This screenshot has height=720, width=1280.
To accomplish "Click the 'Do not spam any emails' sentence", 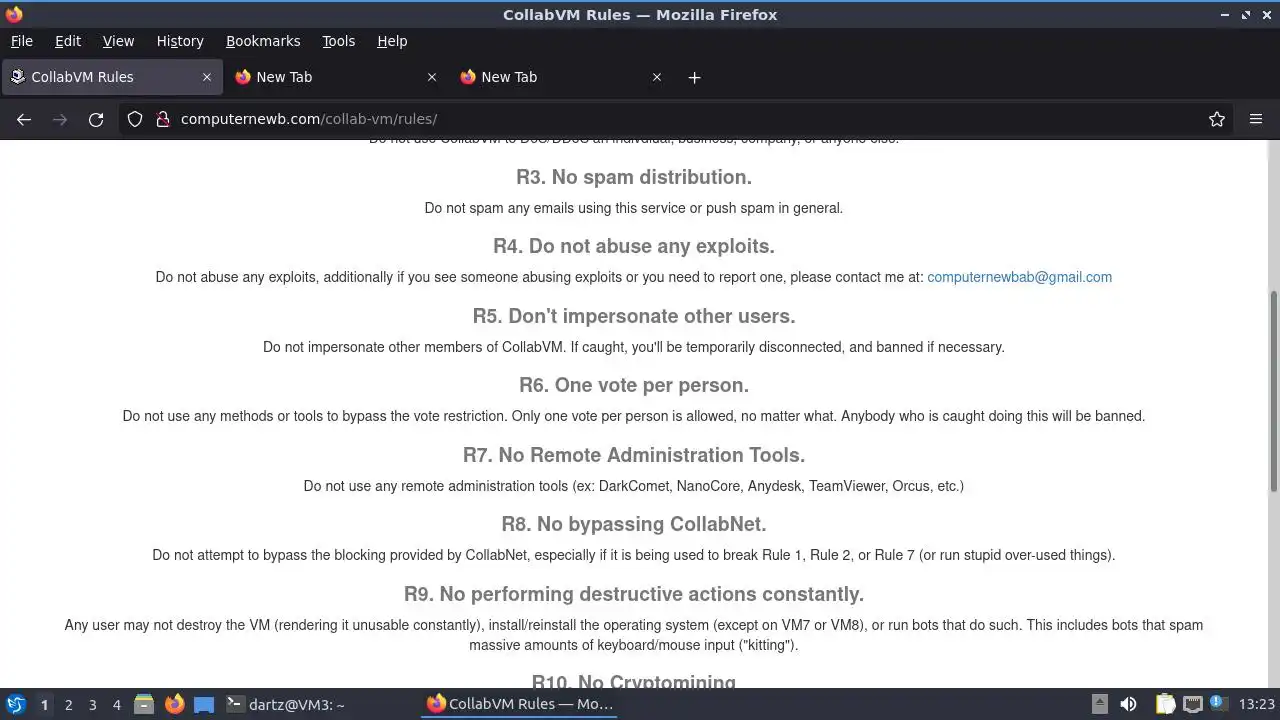I will (634, 208).
